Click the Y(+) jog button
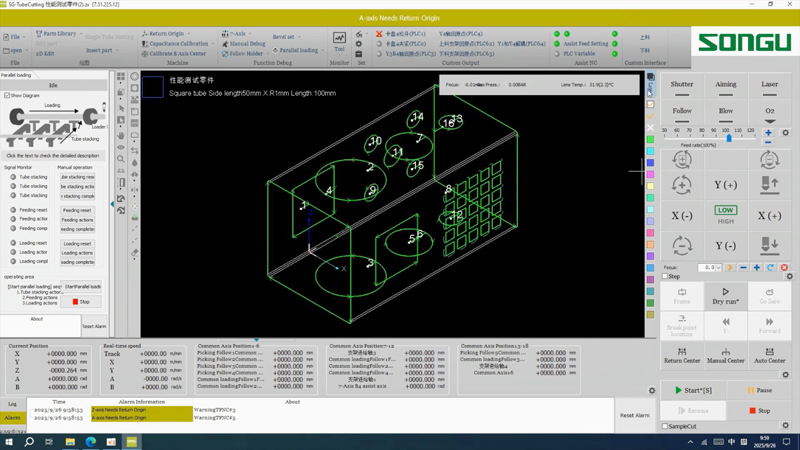Screen dimensions: 800x450 [x=725, y=185]
